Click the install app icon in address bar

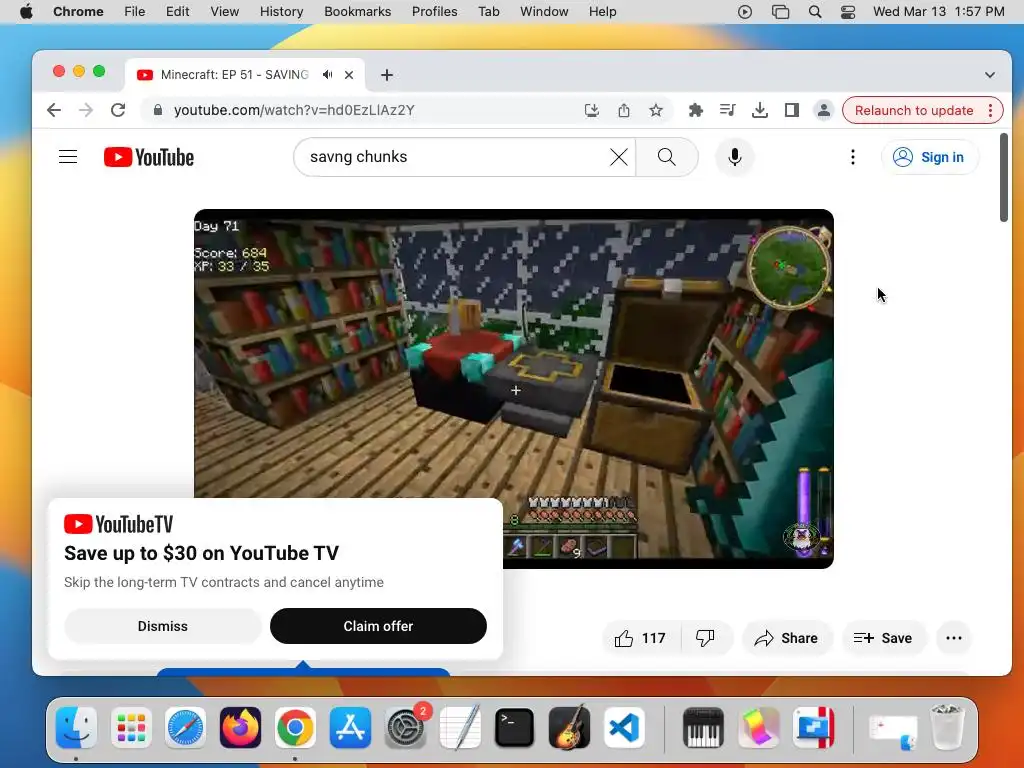(x=592, y=110)
